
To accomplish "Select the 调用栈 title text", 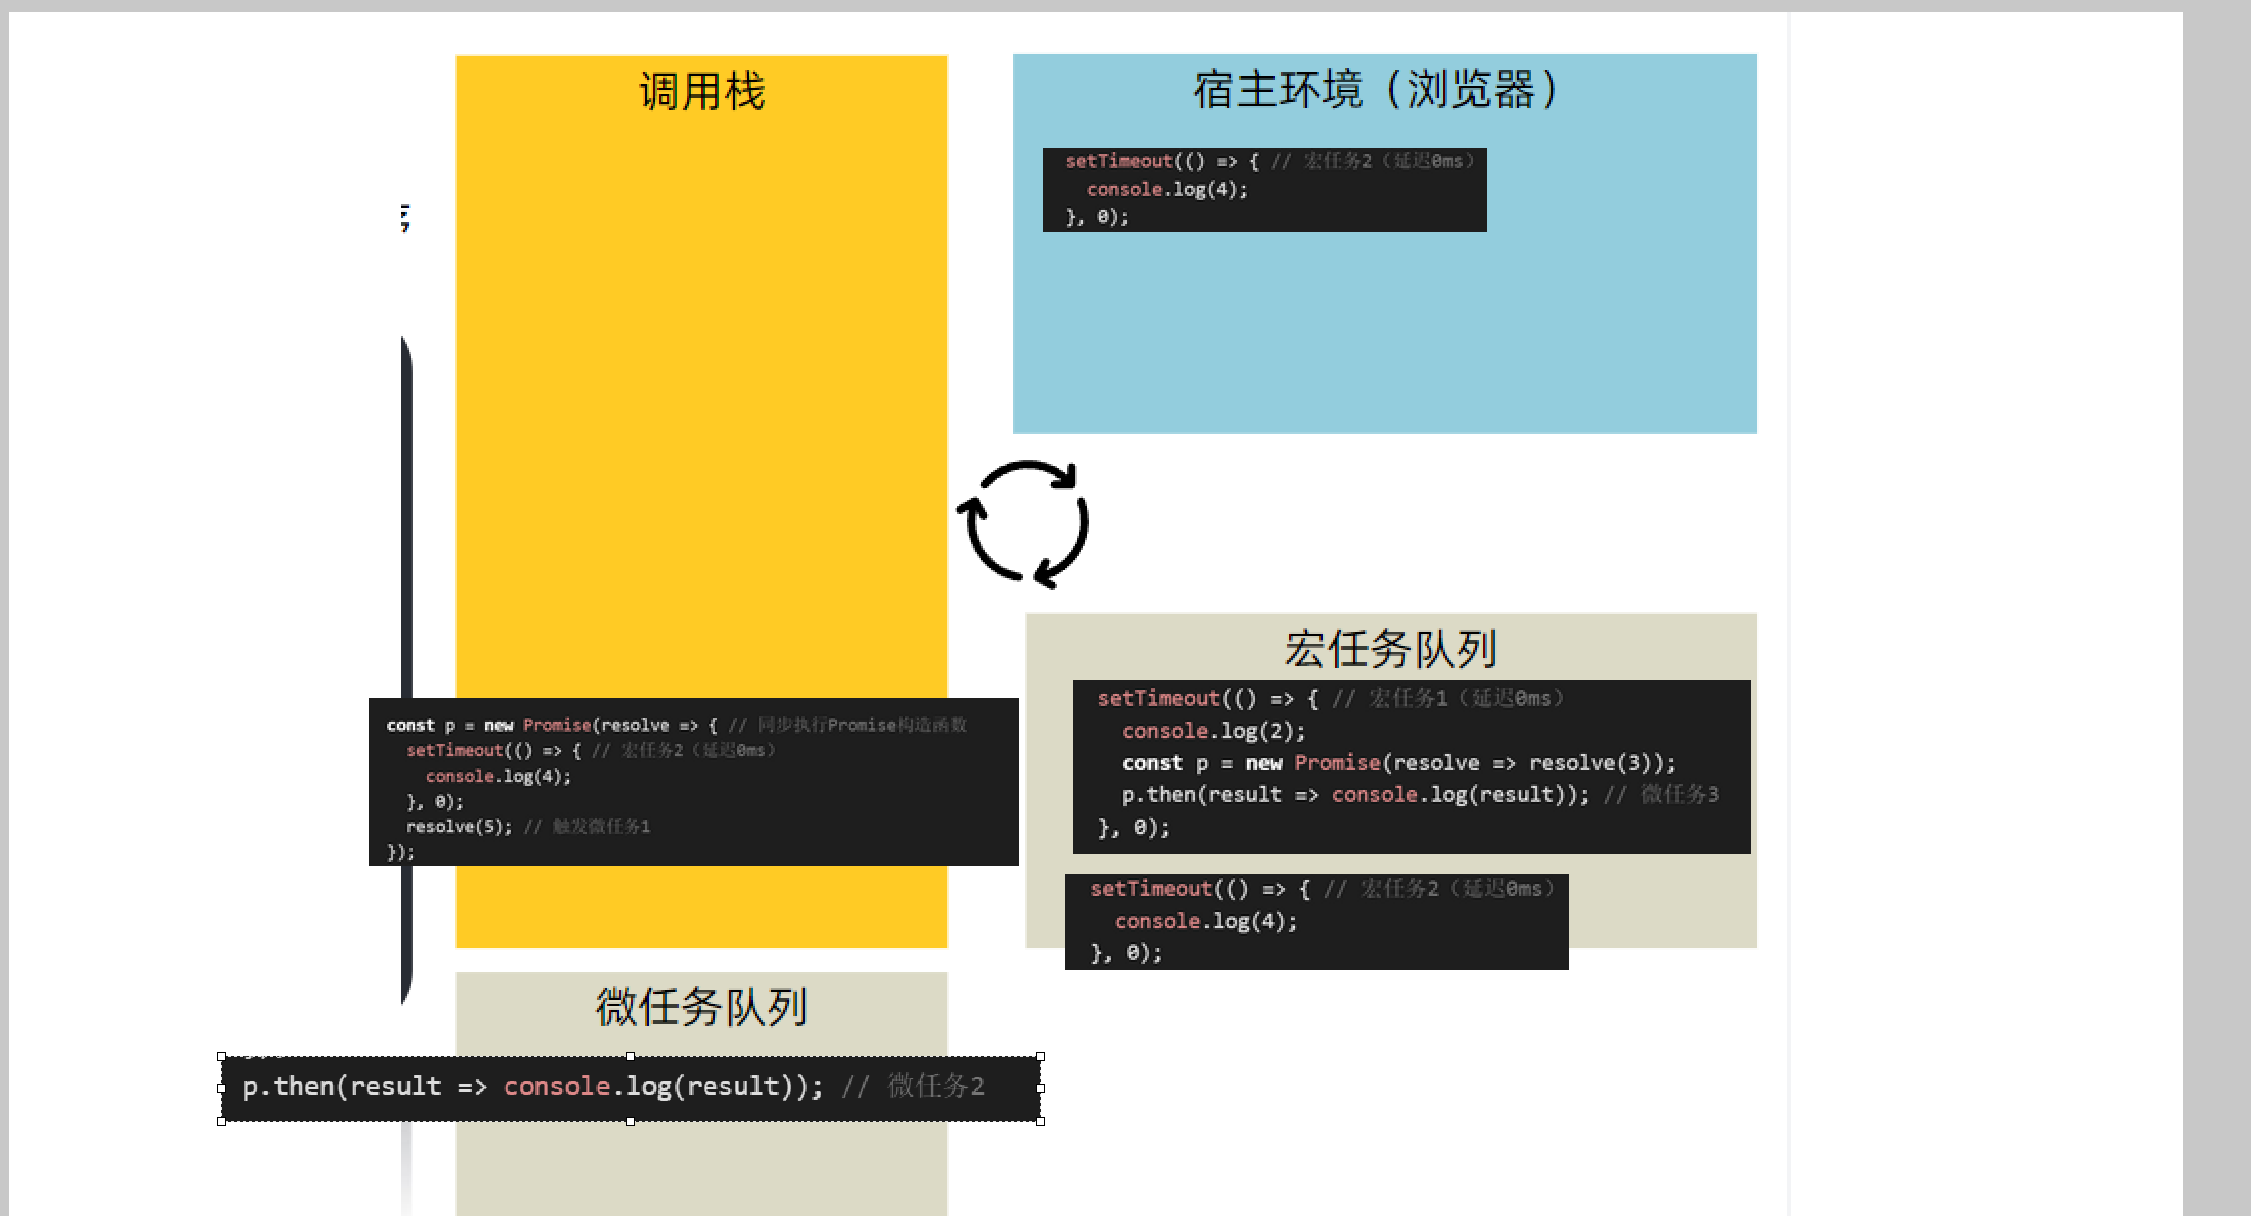I will point(702,92).
